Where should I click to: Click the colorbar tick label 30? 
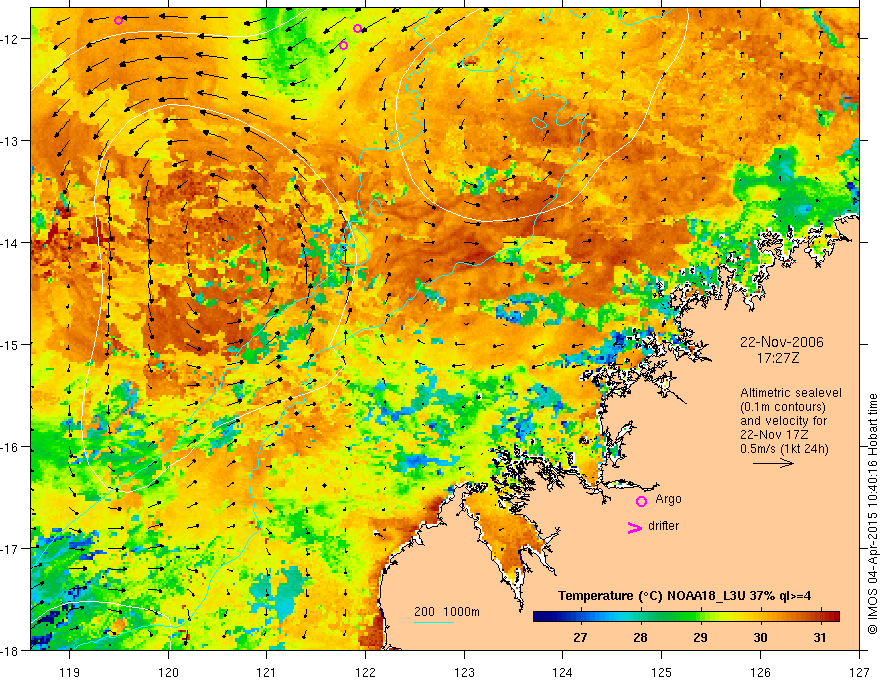tap(760, 638)
